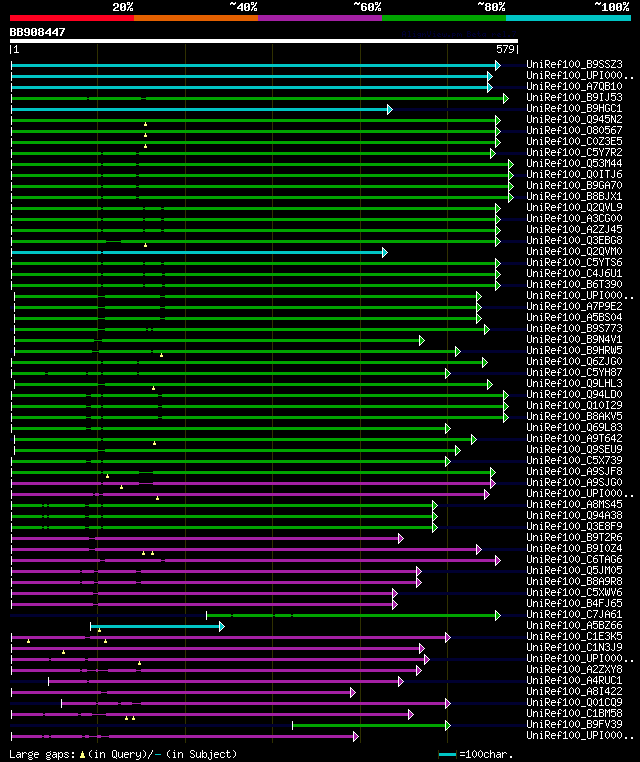Pick the UniRef100_C5X739 subject label
Screen dimensions: 640x762
click(574, 460)
